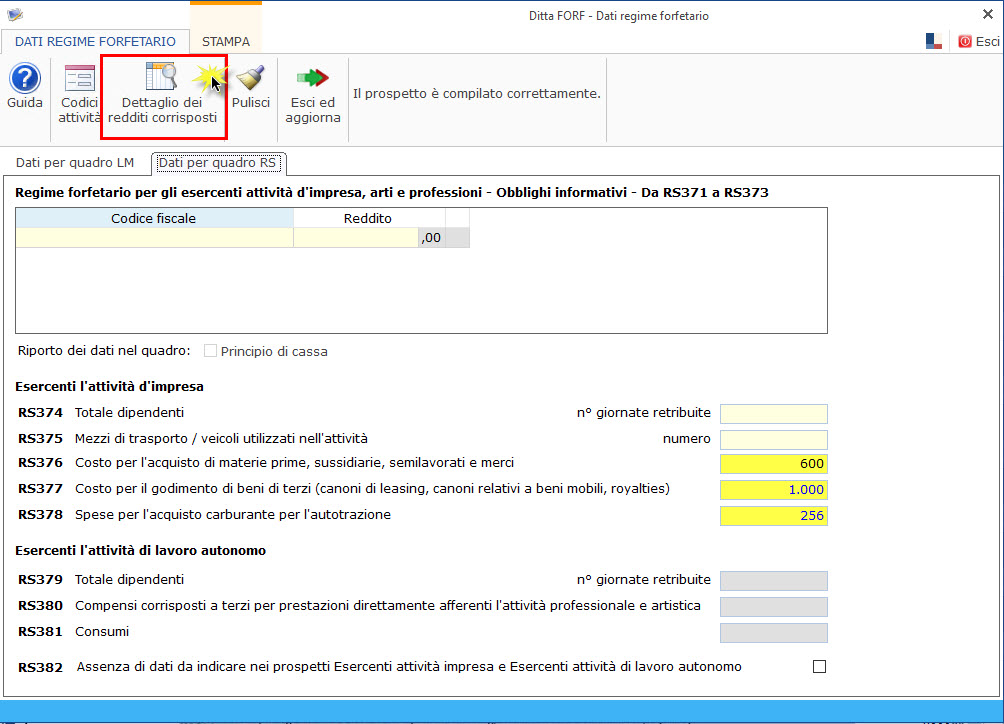This screenshot has width=1004, height=724.
Task: Click the application icon in title bar
Action: point(14,15)
